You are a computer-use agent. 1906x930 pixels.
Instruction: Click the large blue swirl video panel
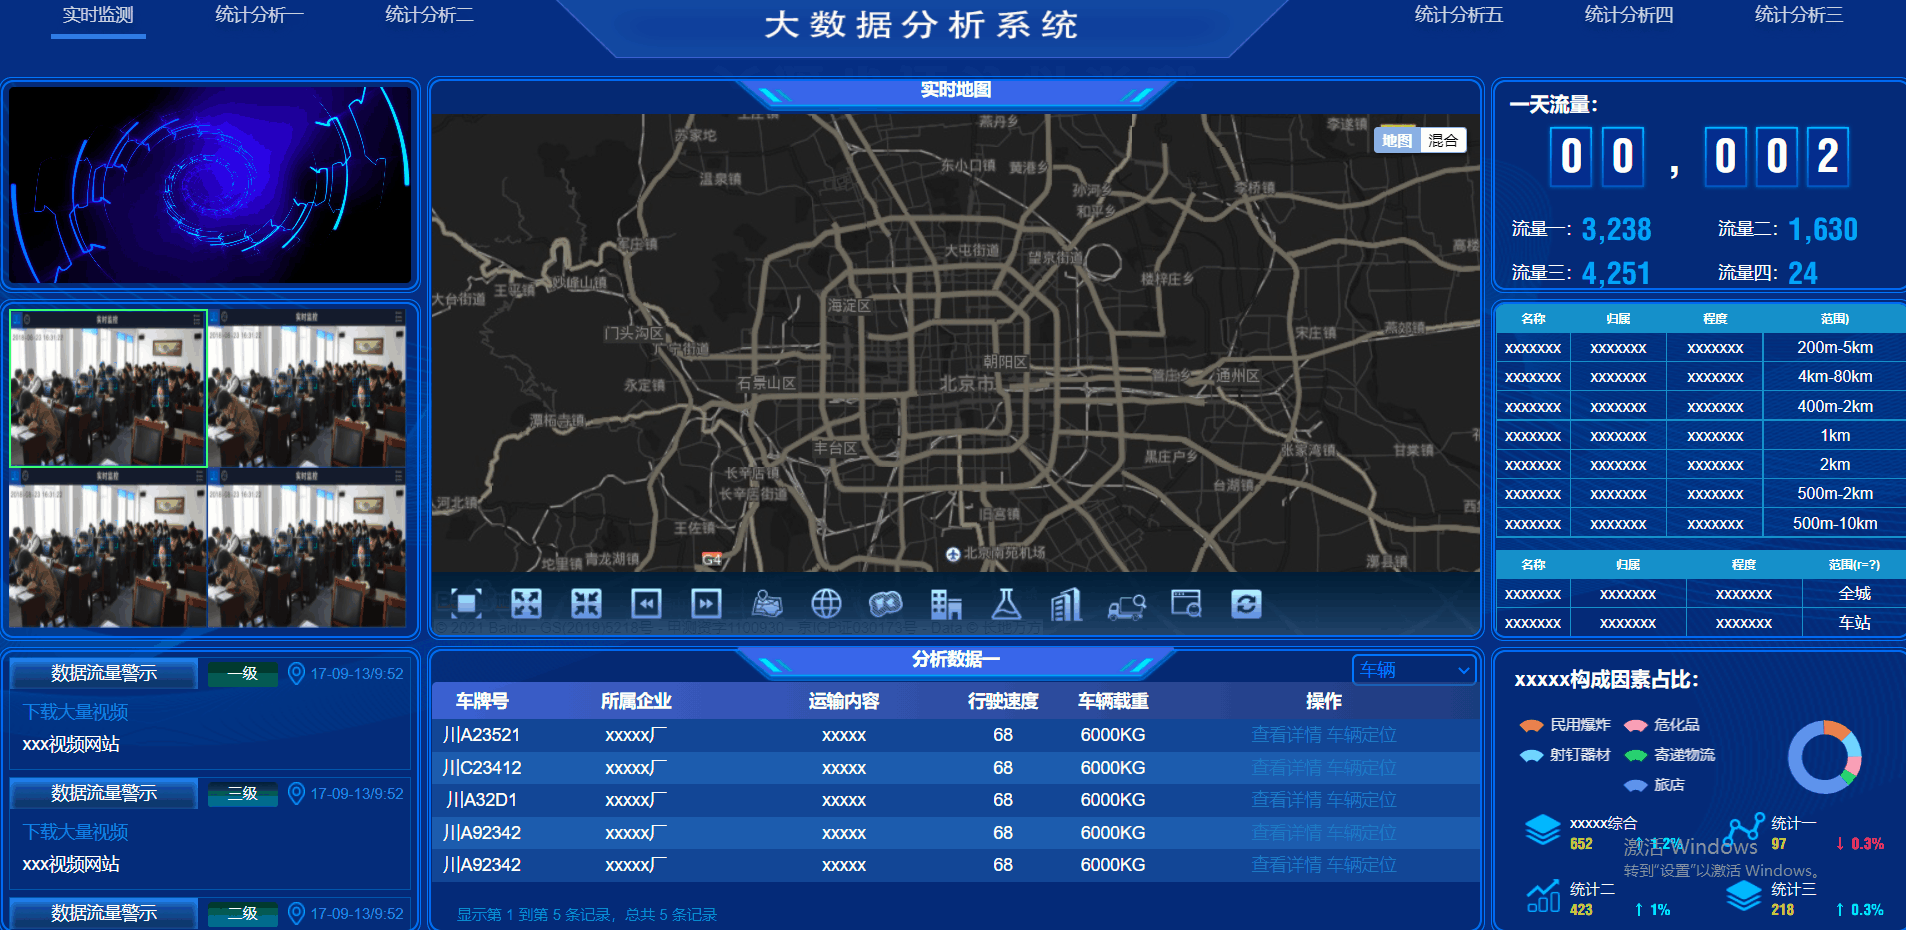click(x=210, y=185)
